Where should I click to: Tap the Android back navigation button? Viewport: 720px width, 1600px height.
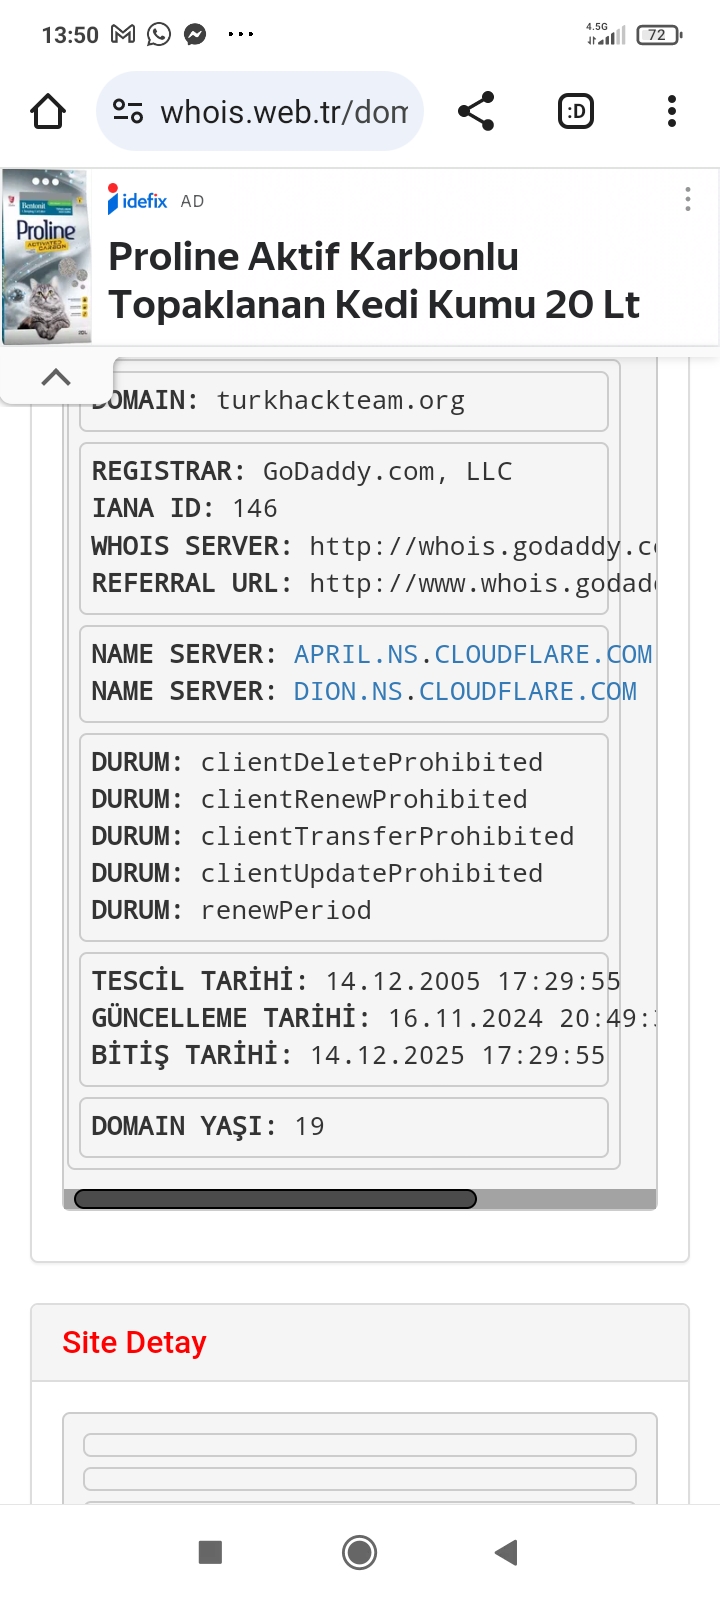pos(506,1552)
